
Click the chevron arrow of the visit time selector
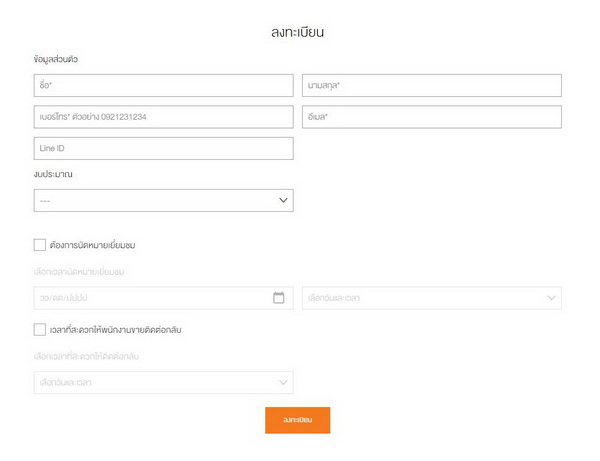[x=551, y=298]
